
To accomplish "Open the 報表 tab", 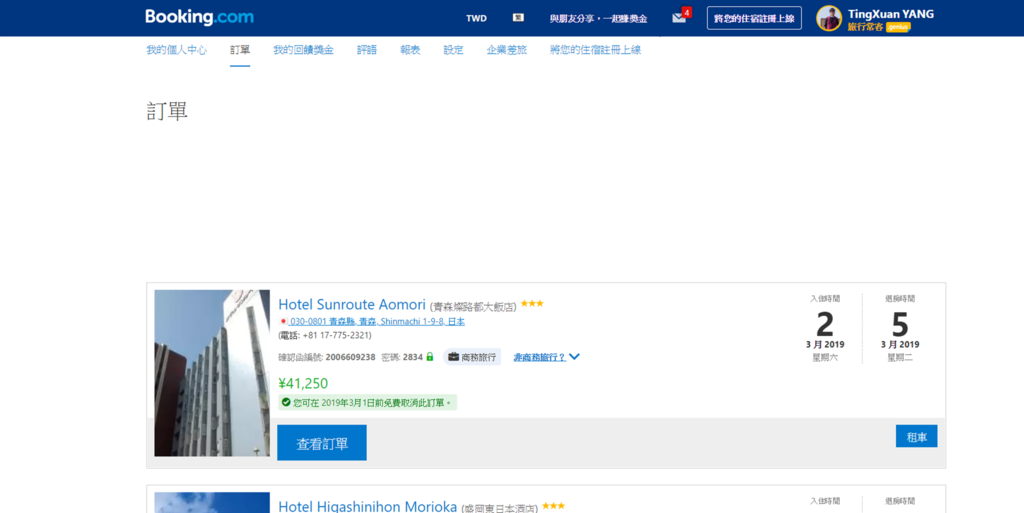I will [x=410, y=50].
